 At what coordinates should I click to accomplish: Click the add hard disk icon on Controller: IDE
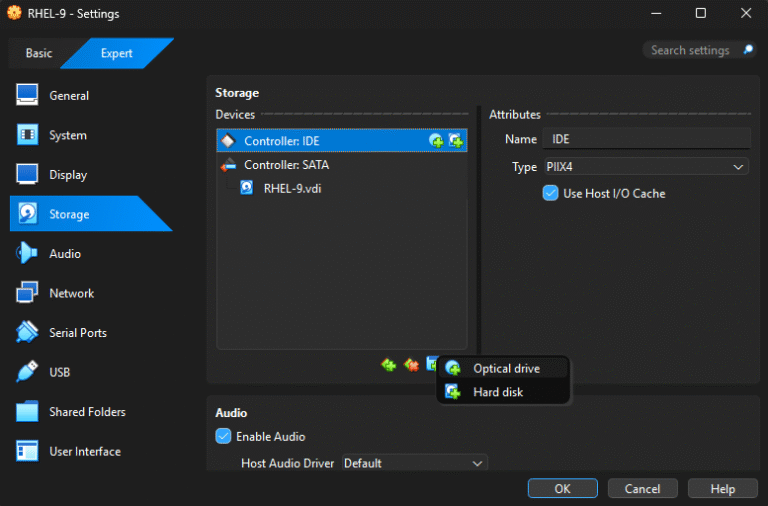(x=455, y=141)
